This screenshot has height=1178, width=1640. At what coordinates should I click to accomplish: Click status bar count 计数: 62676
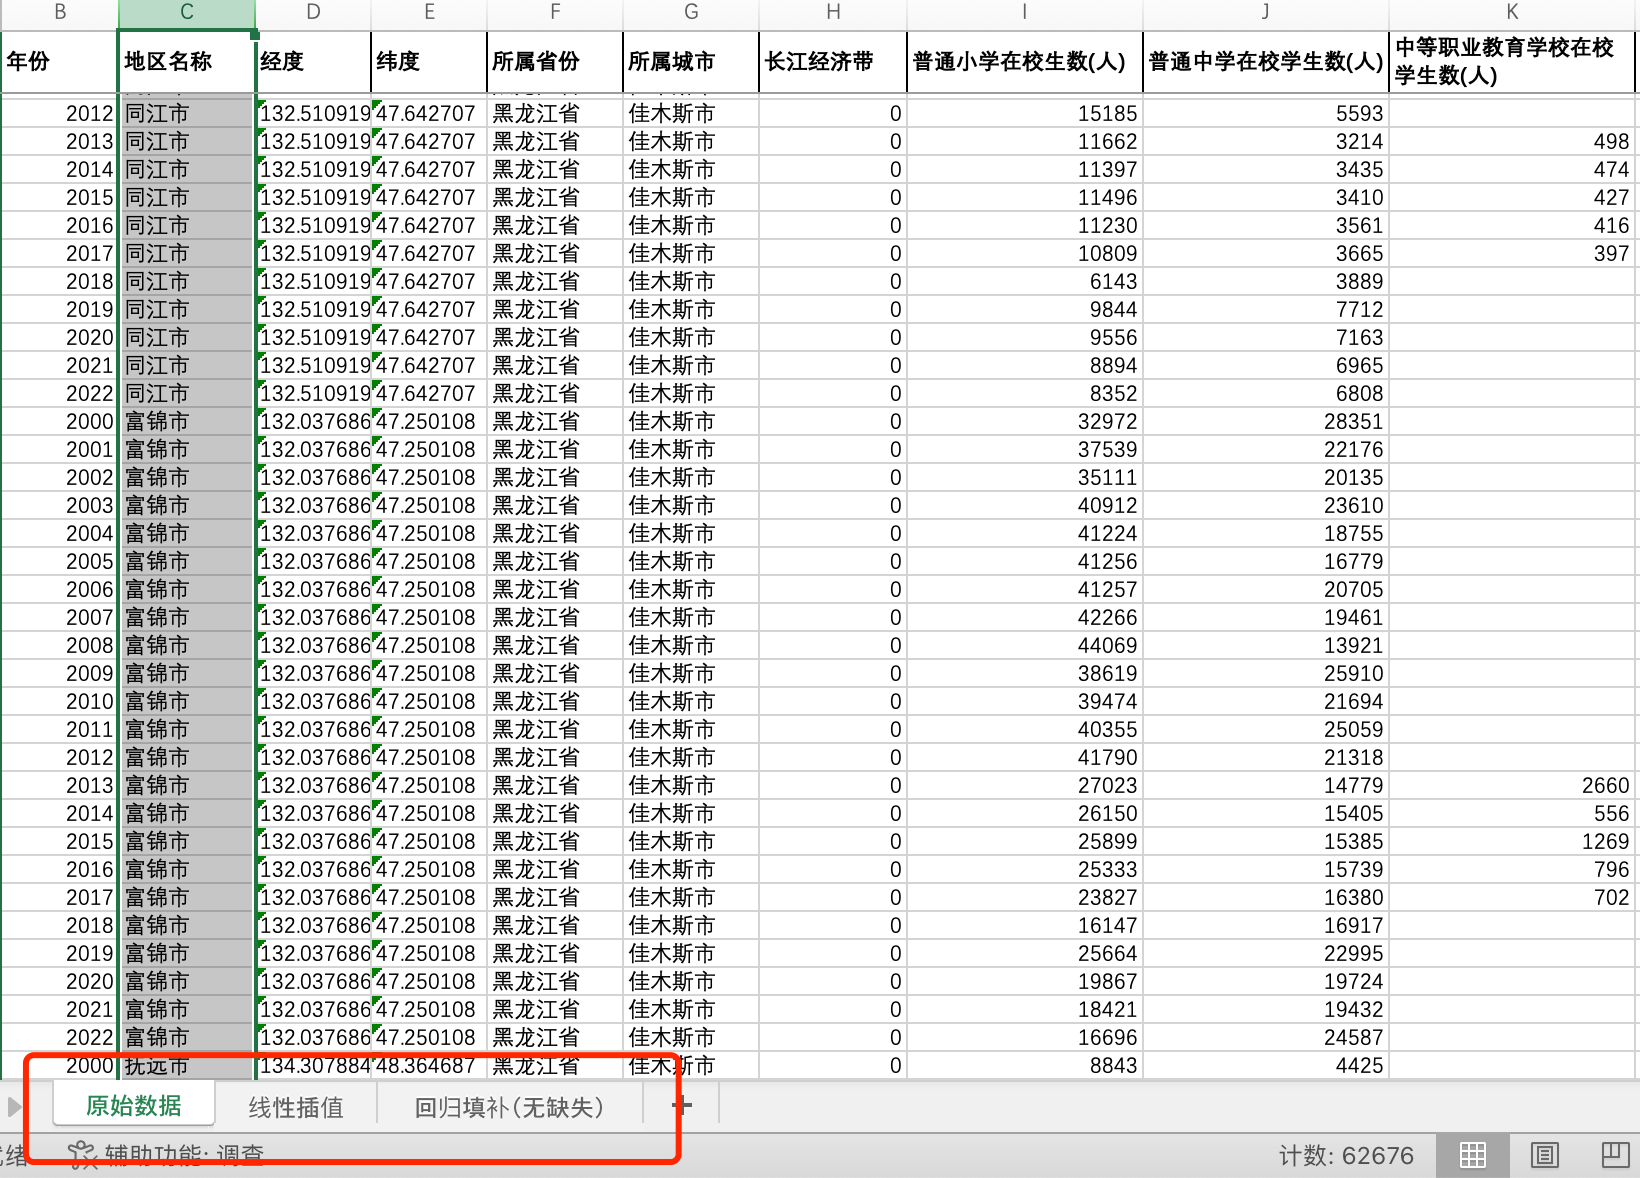point(1346,1156)
